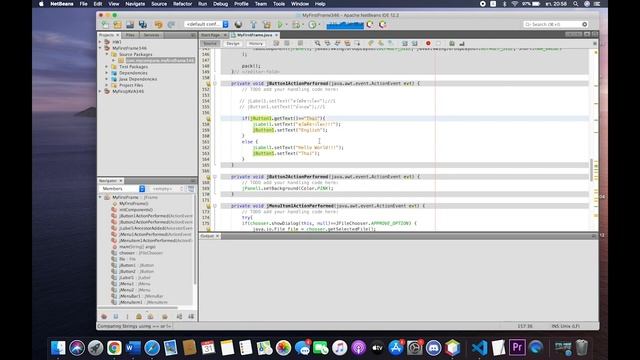The height and width of the screenshot is (360, 640).
Task: Switch to the Services tab
Action: 151,35
